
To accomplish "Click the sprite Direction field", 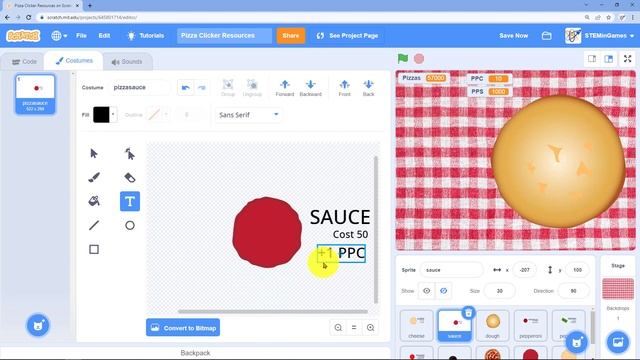I will click(x=573, y=291).
